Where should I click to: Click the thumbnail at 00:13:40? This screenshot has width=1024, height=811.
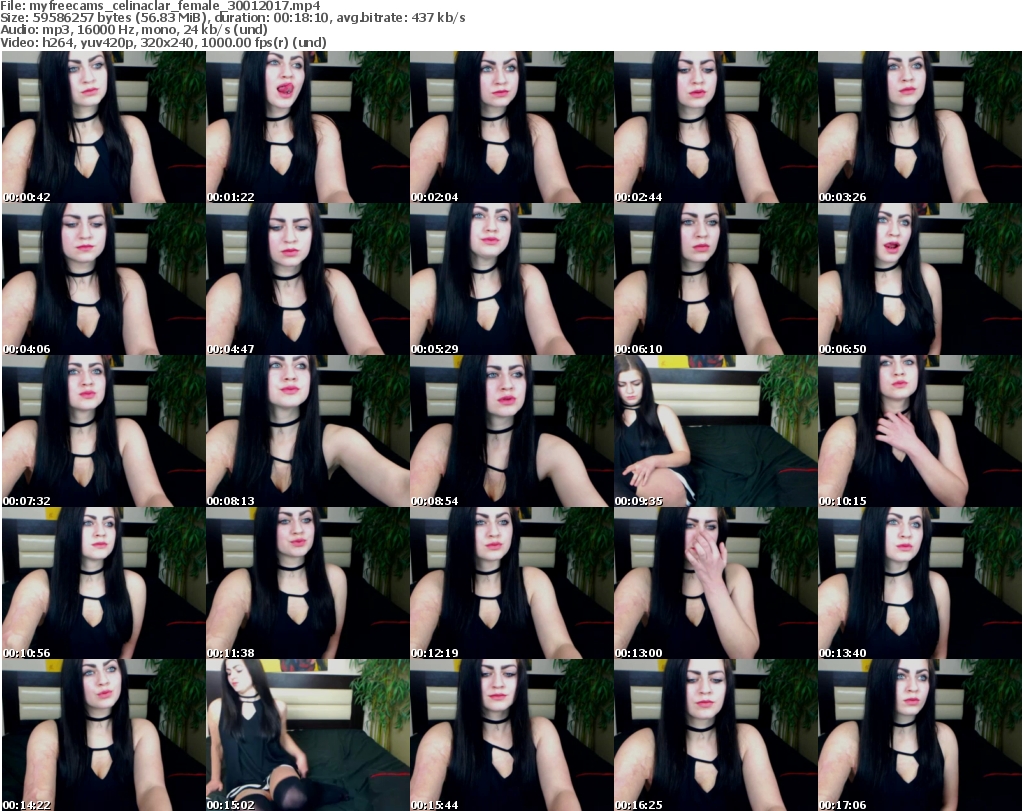pos(920,583)
